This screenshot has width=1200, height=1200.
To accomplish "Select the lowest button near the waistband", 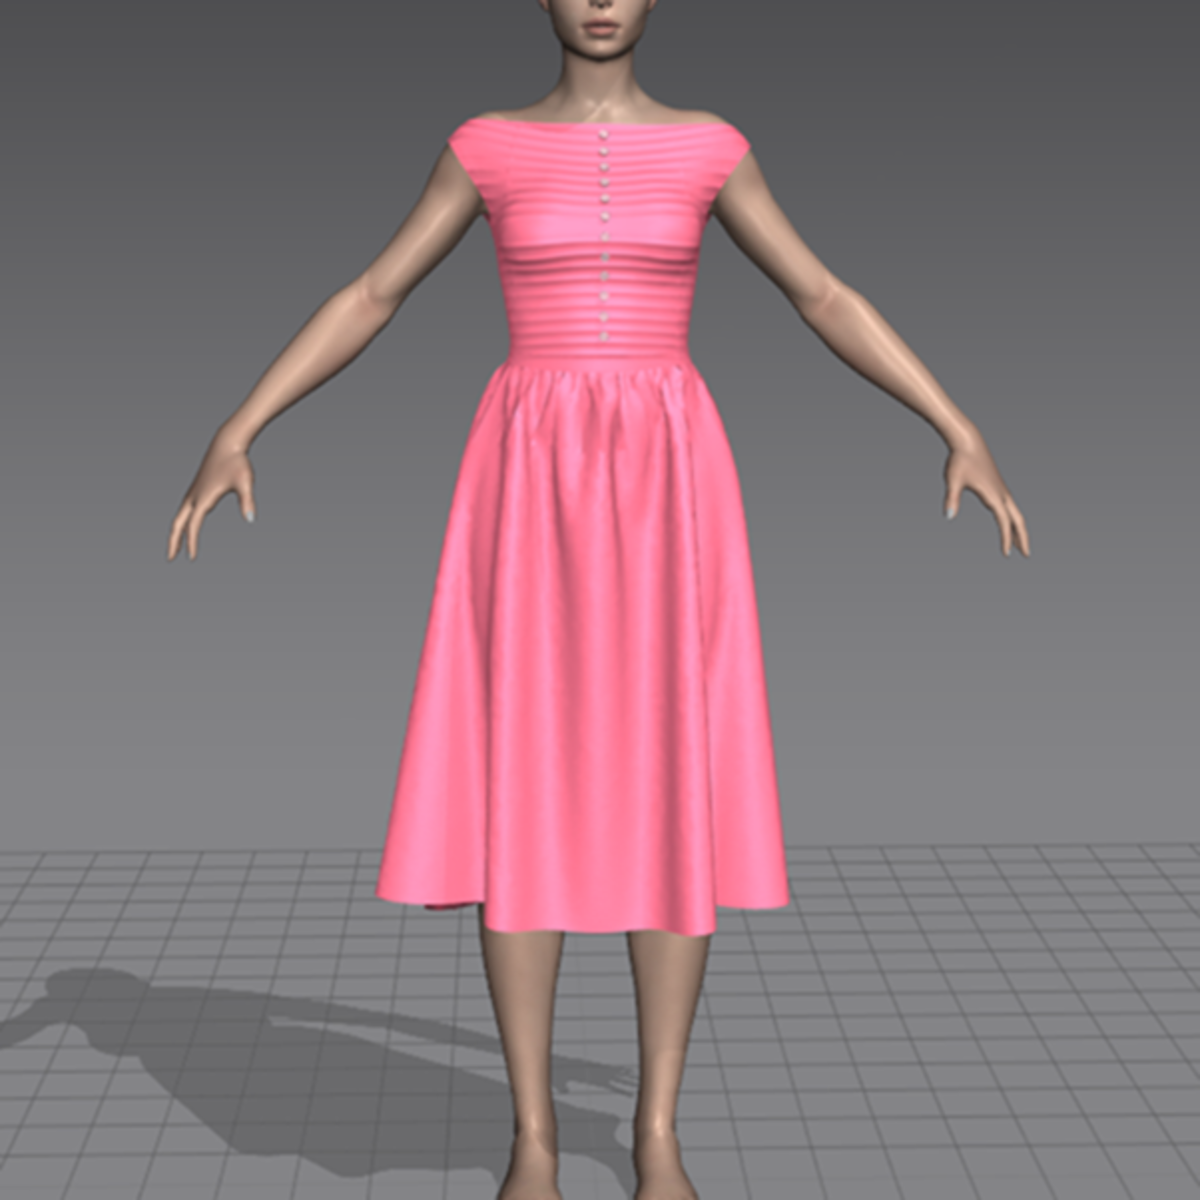I will click(603, 334).
